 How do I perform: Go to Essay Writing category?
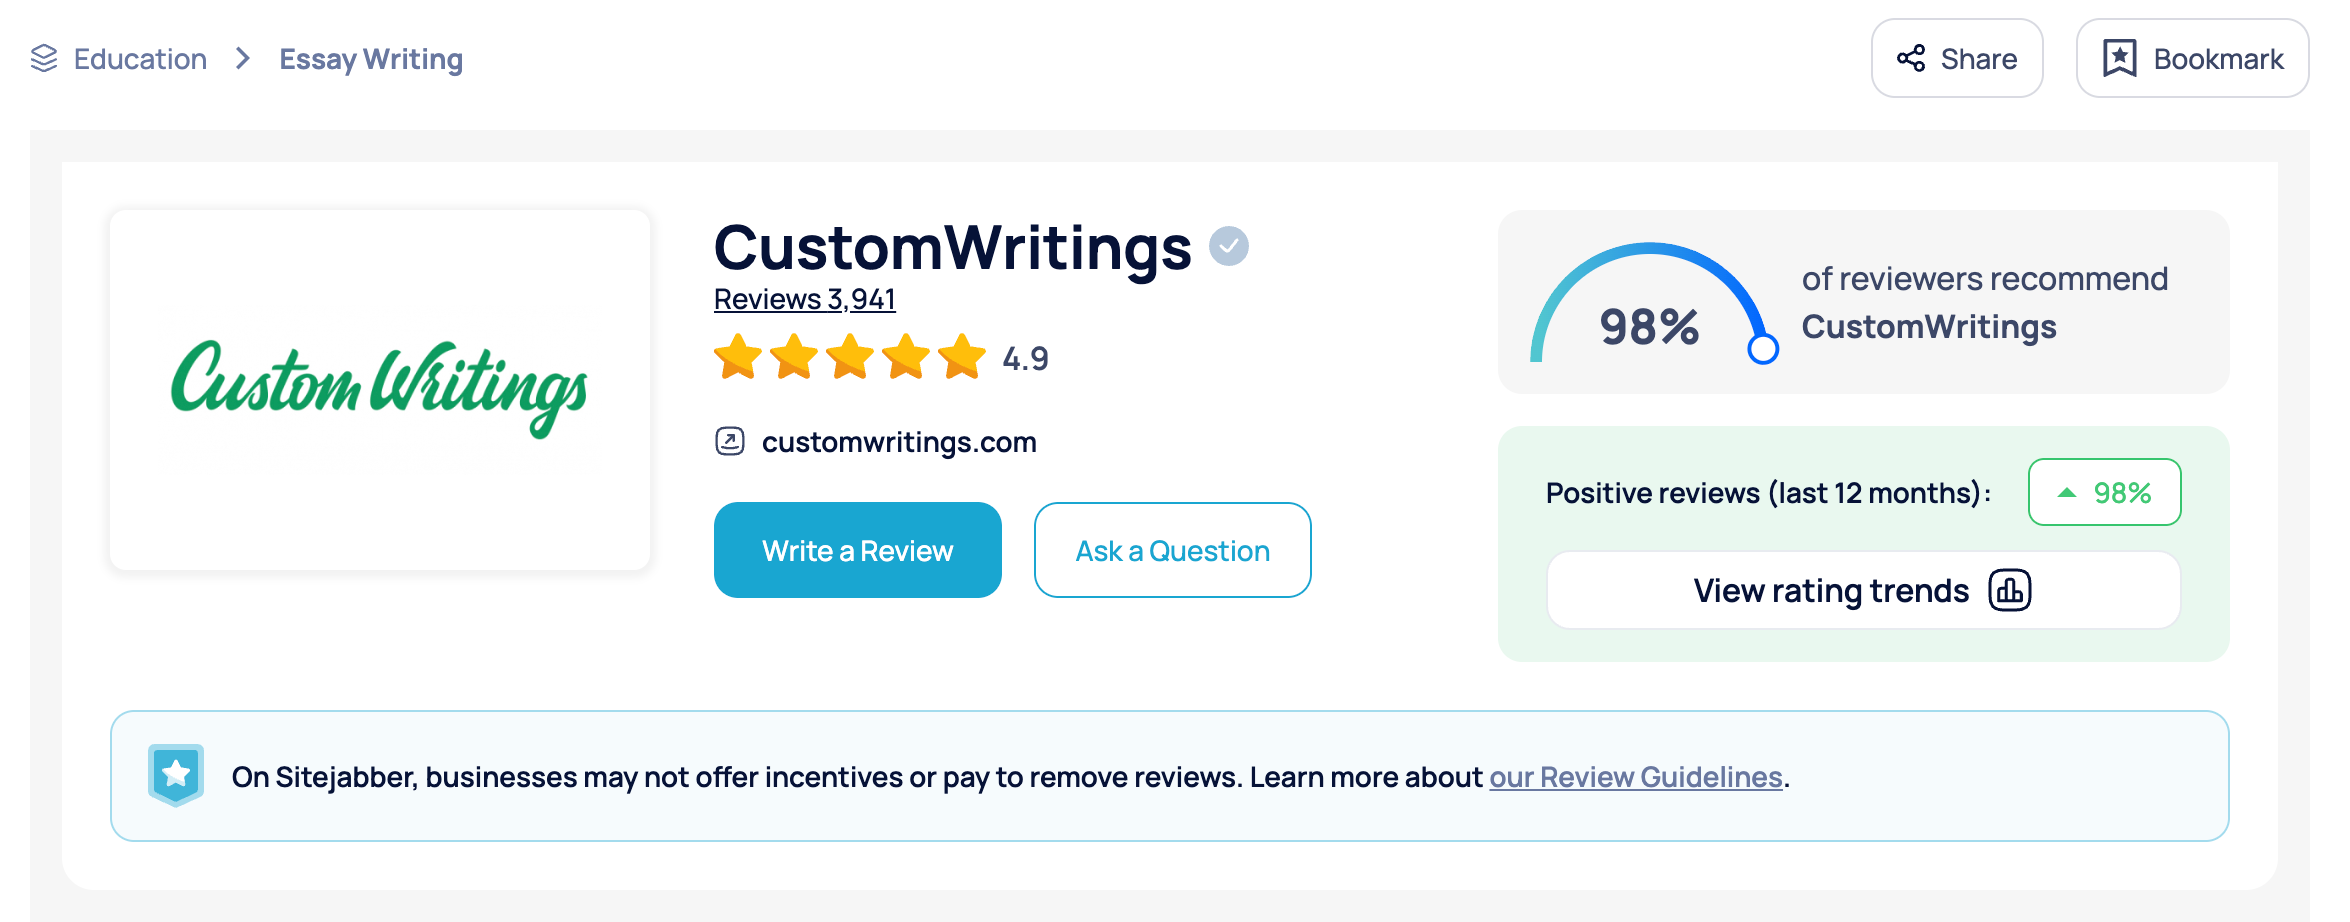[x=371, y=59]
